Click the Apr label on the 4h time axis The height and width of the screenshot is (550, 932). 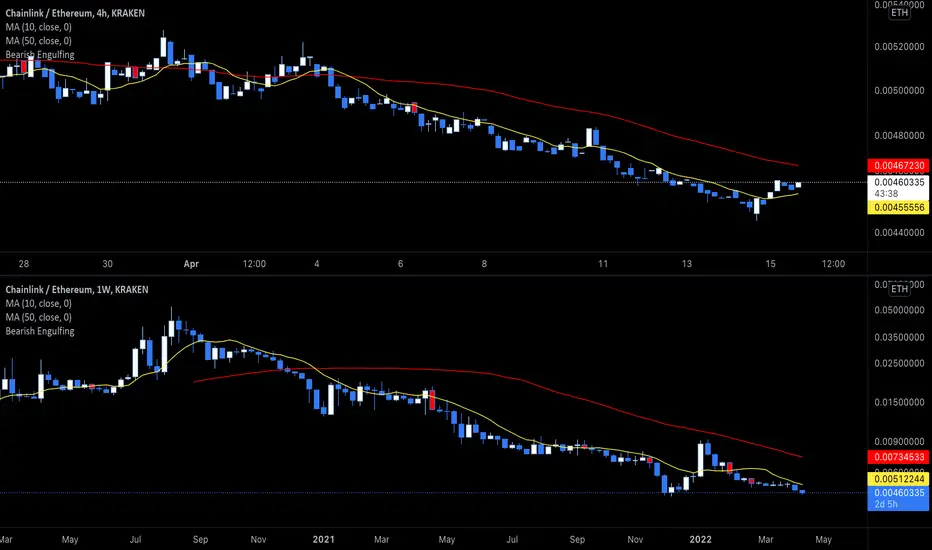191,264
